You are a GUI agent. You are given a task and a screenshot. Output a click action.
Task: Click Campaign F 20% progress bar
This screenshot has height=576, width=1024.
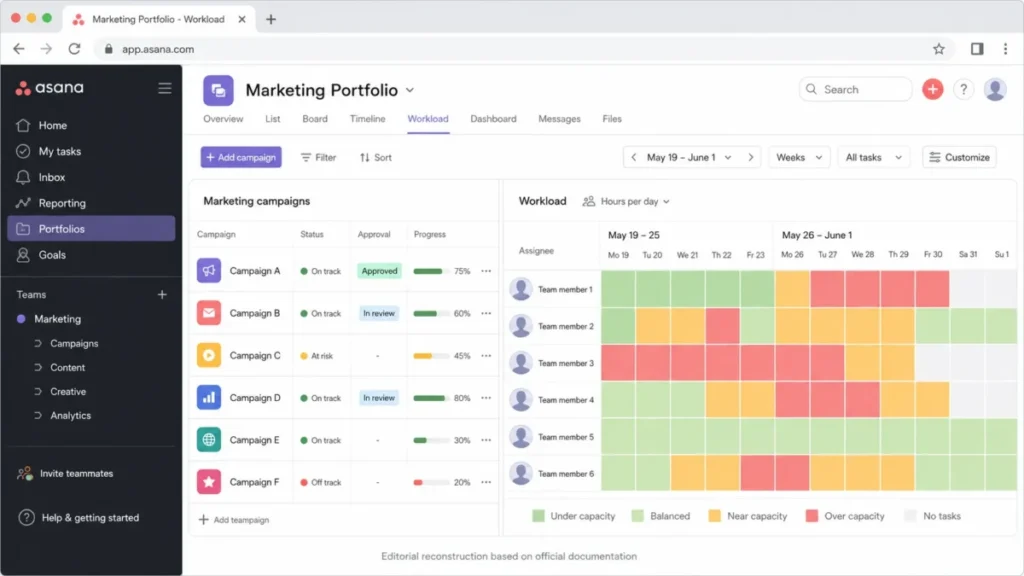click(x=431, y=483)
